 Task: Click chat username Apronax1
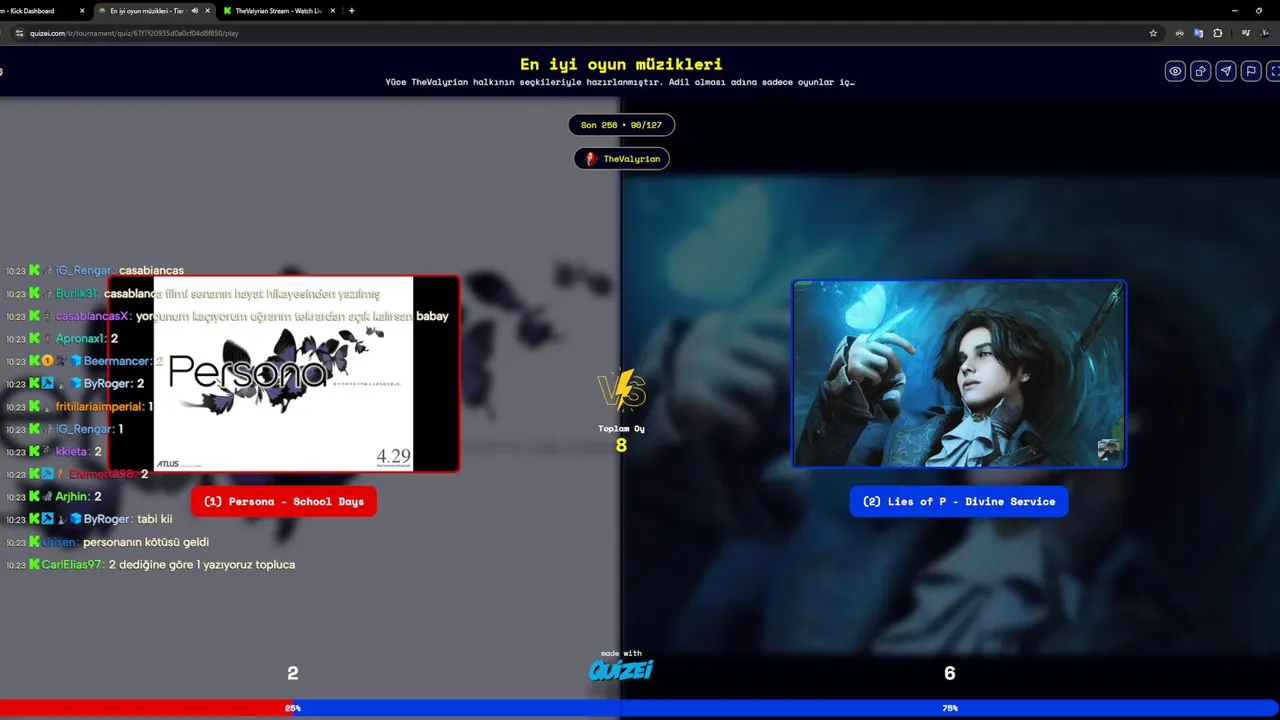(80, 339)
